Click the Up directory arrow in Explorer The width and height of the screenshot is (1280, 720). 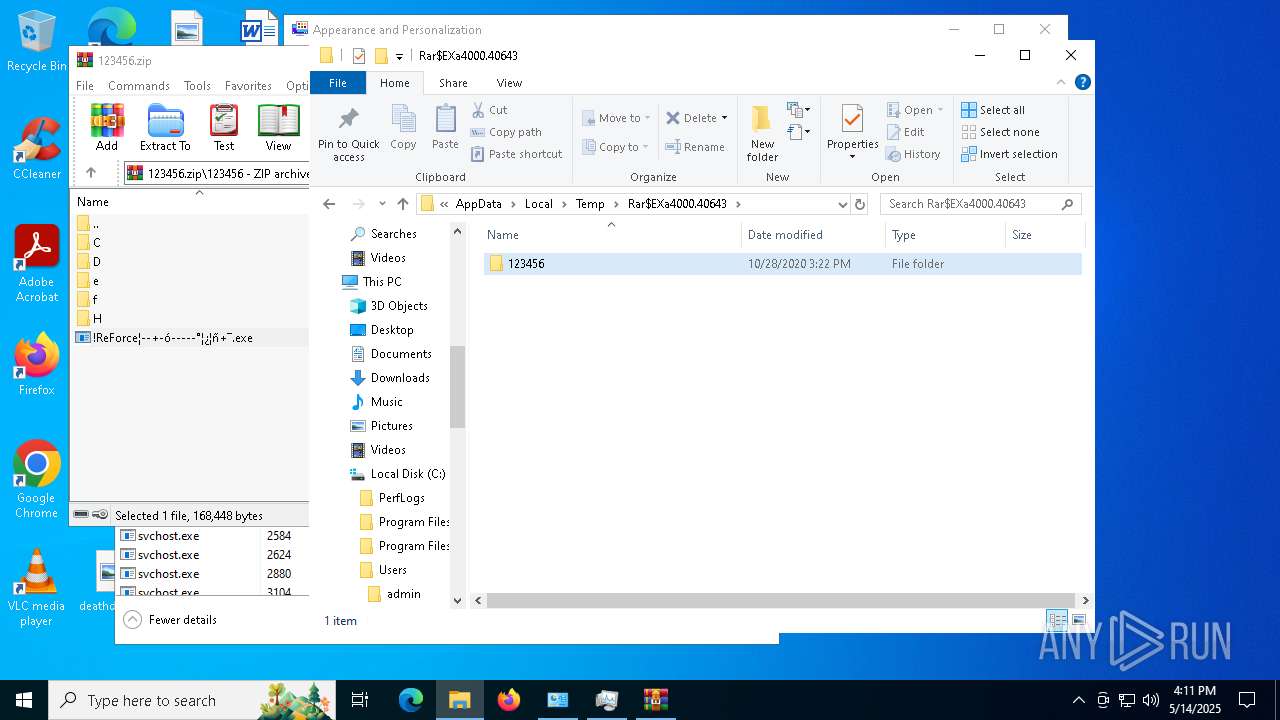tap(403, 204)
